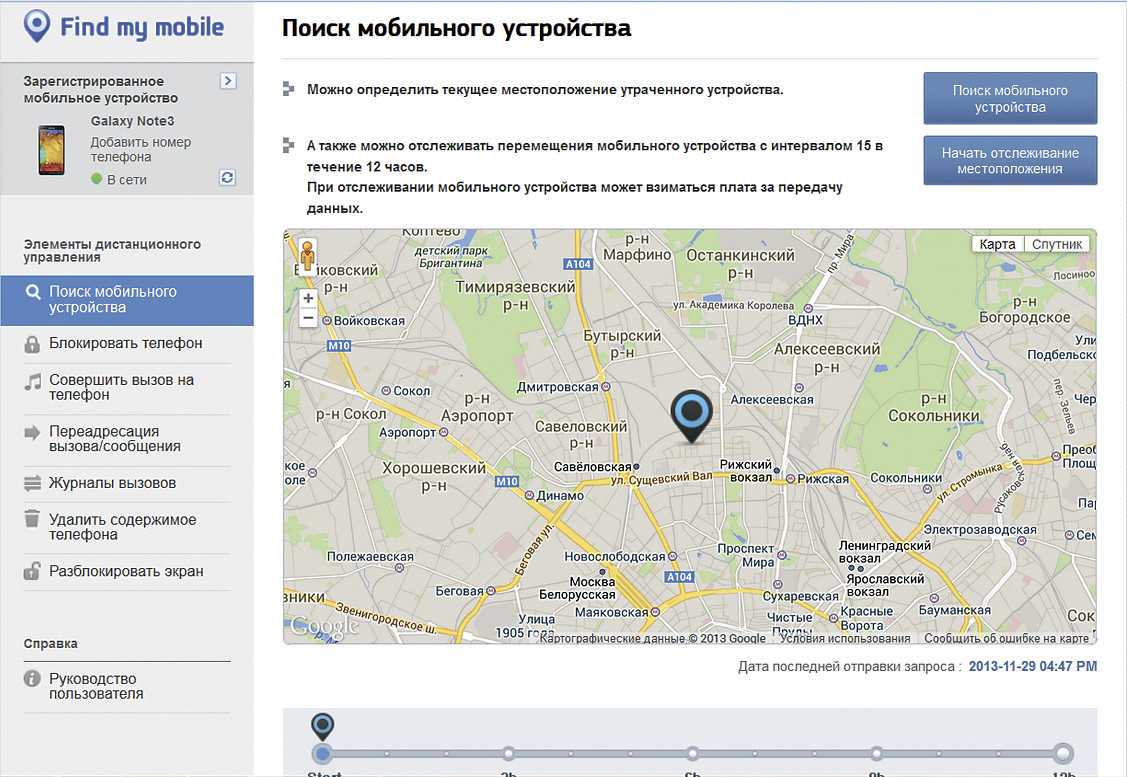The image size is (1127, 777).
Task: Click the Полежаевская station label on map
Action: pyautogui.click(x=370, y=556)
